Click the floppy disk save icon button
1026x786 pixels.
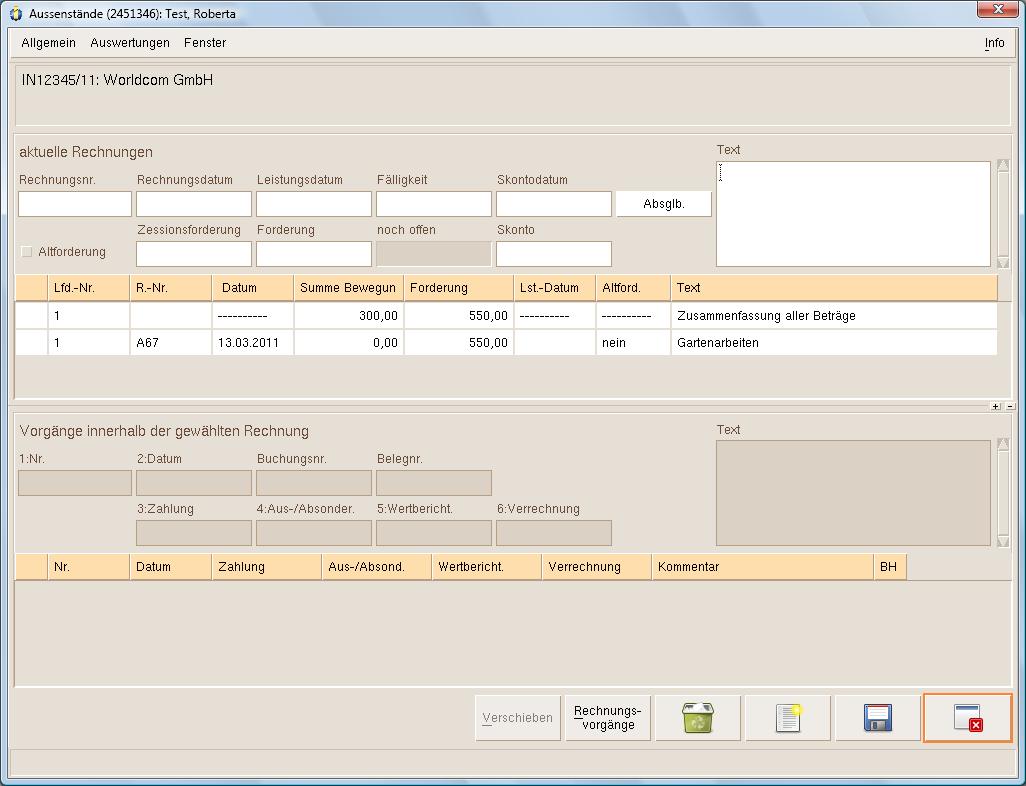coord(877,718)
